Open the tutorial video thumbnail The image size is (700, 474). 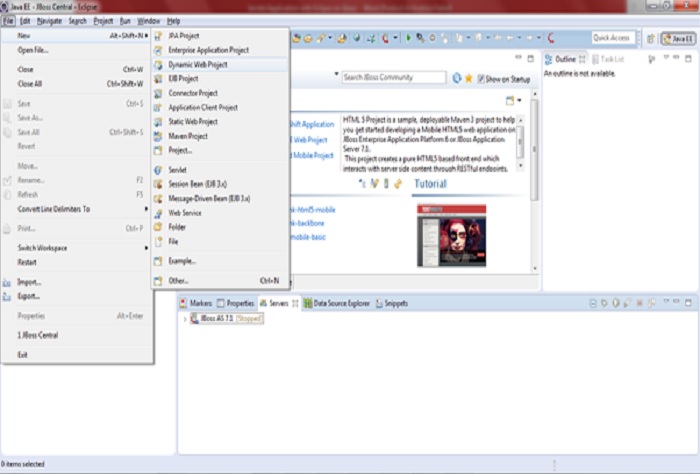[451, 236]
